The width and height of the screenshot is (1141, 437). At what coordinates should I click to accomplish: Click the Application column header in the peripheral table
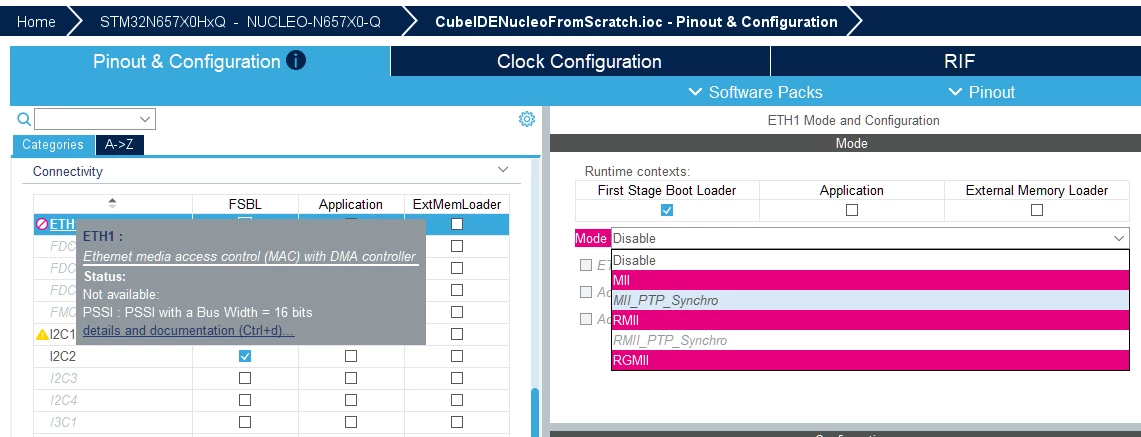(x=351, y=204)
